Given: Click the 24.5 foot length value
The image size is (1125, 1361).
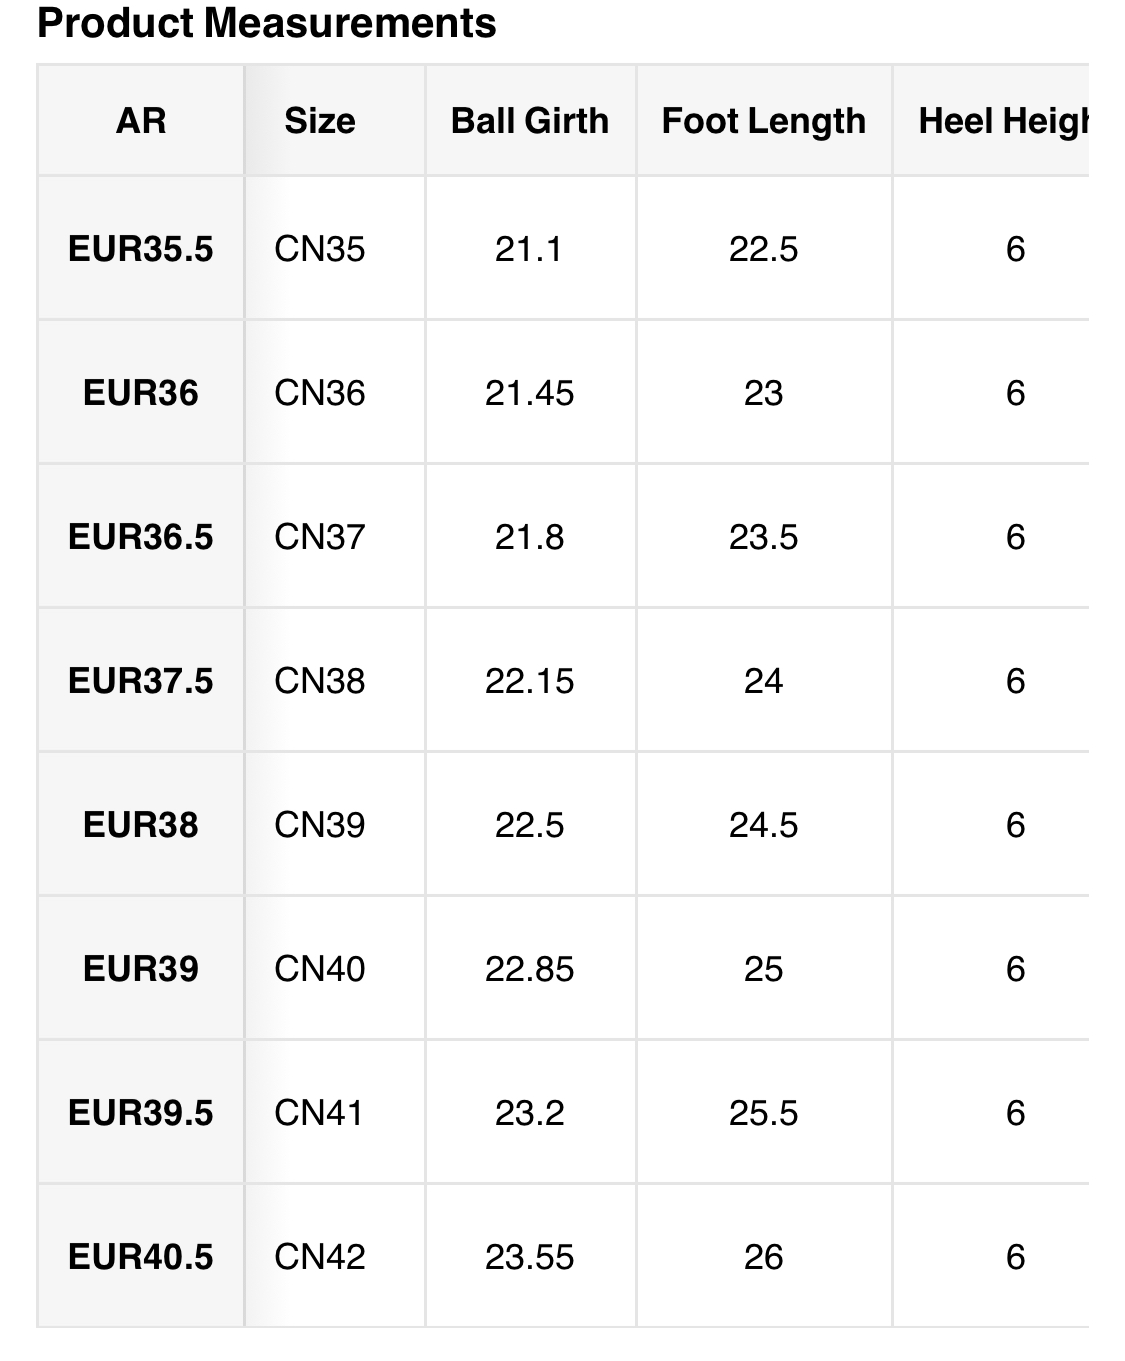Looking at the screenshot, I should 764,825.
